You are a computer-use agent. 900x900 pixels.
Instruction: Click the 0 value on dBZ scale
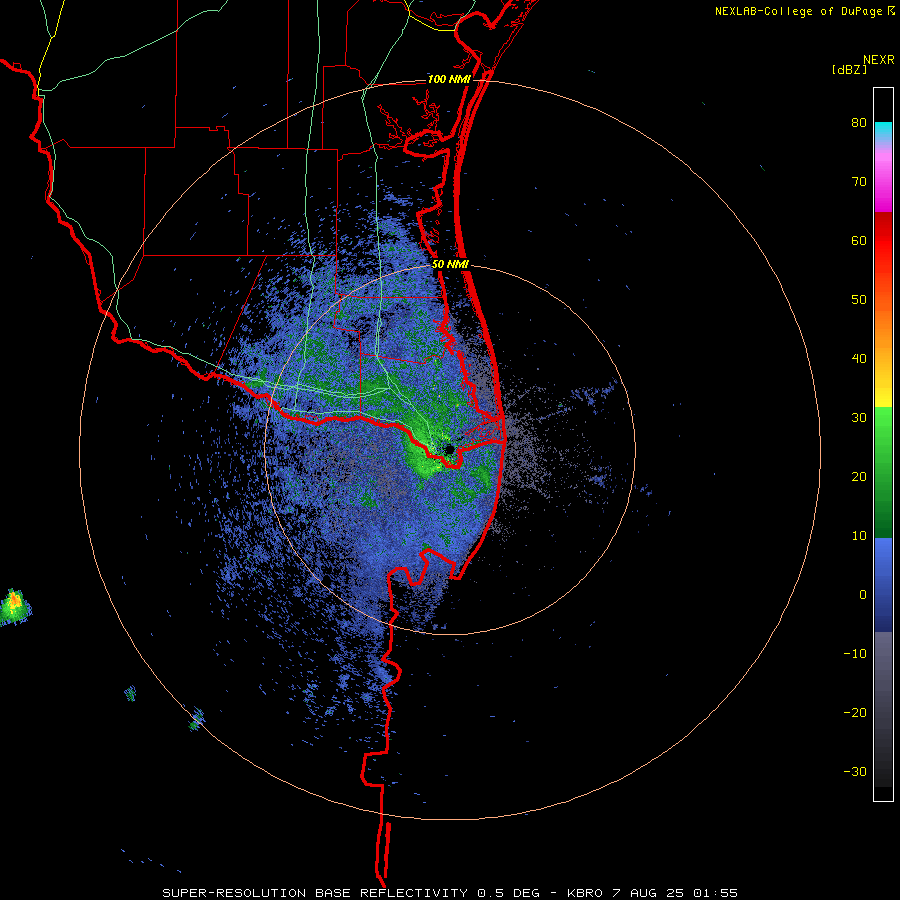(x=863, y=595)
